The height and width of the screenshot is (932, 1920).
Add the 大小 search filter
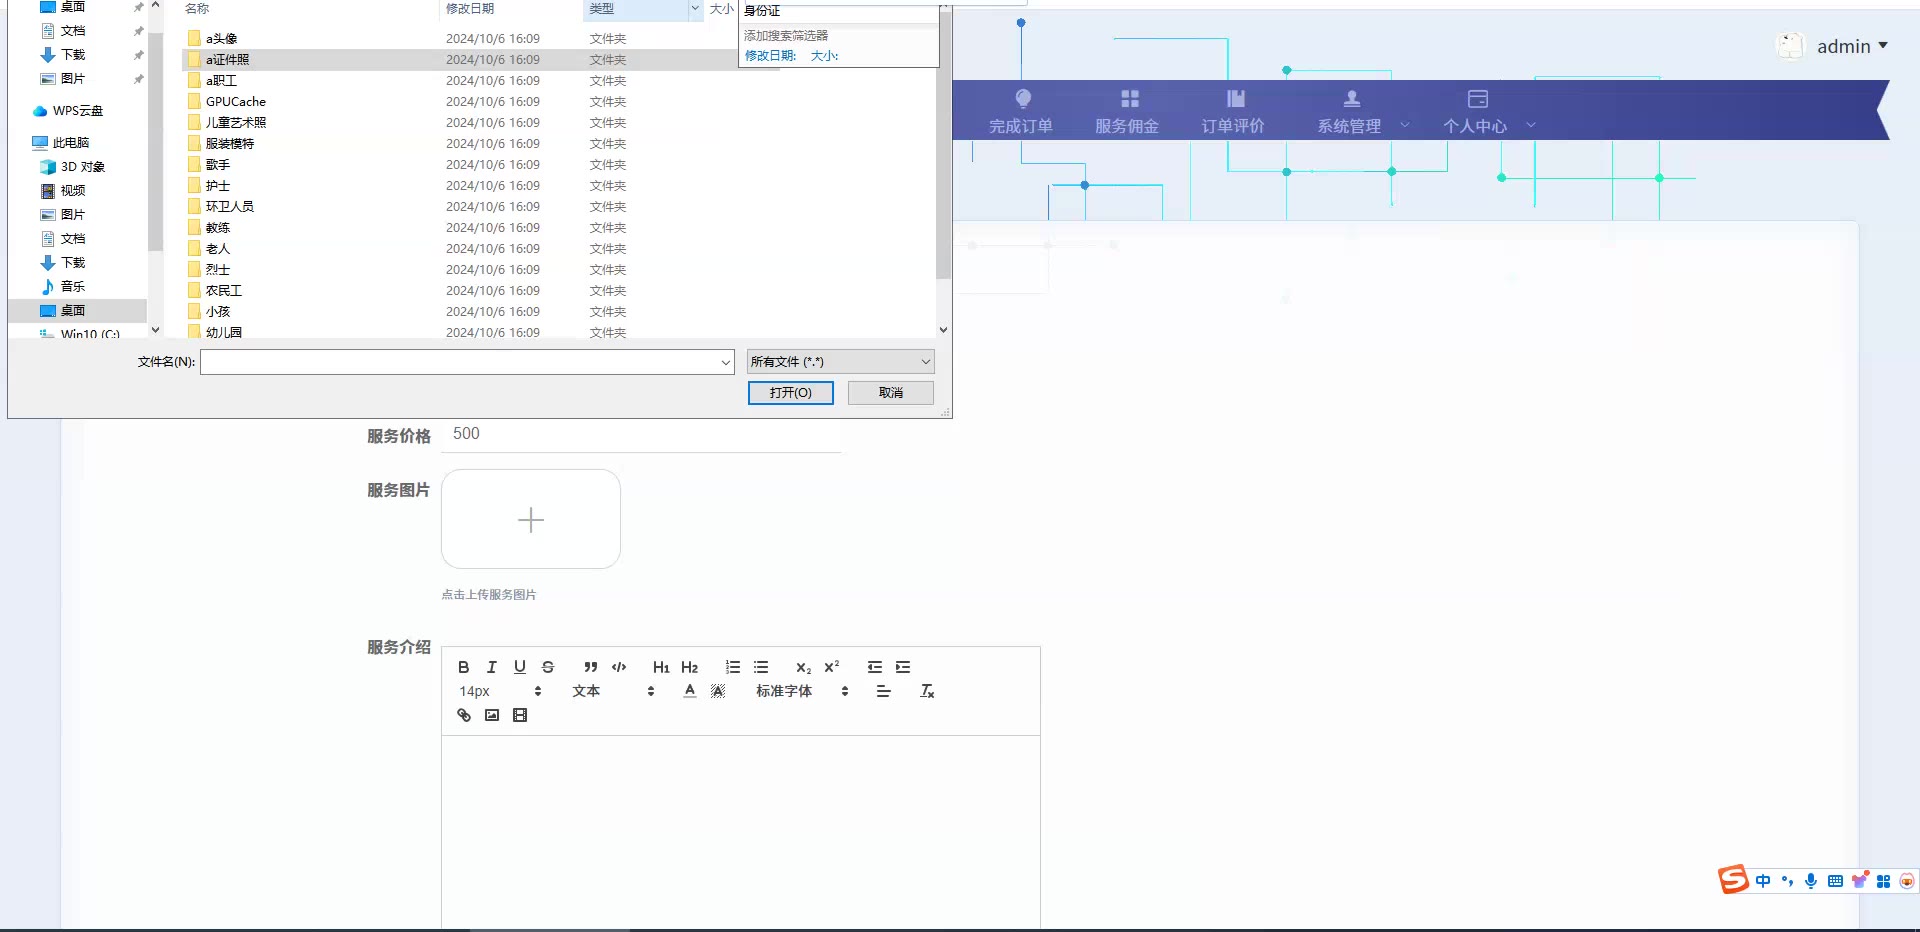point(824,56)
